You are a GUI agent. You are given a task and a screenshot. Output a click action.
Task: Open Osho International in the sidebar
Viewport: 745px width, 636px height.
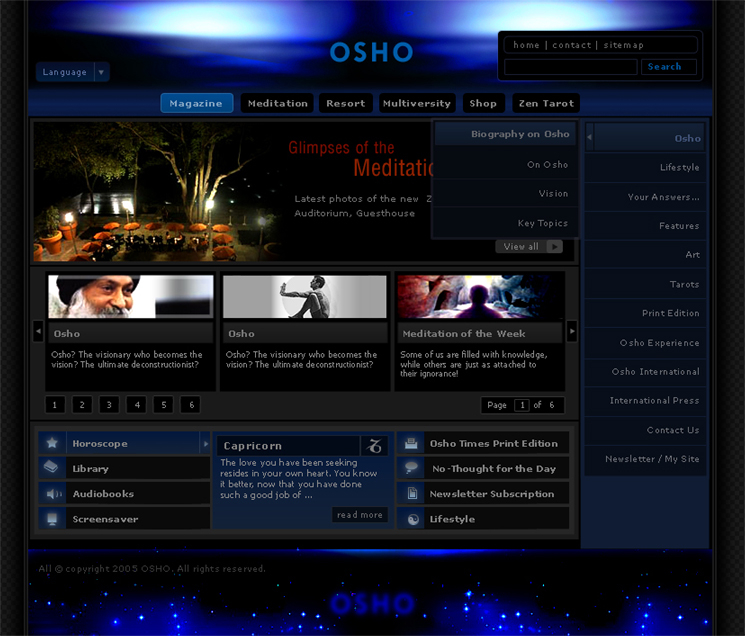pyautogui.click(x=645, y=371)
